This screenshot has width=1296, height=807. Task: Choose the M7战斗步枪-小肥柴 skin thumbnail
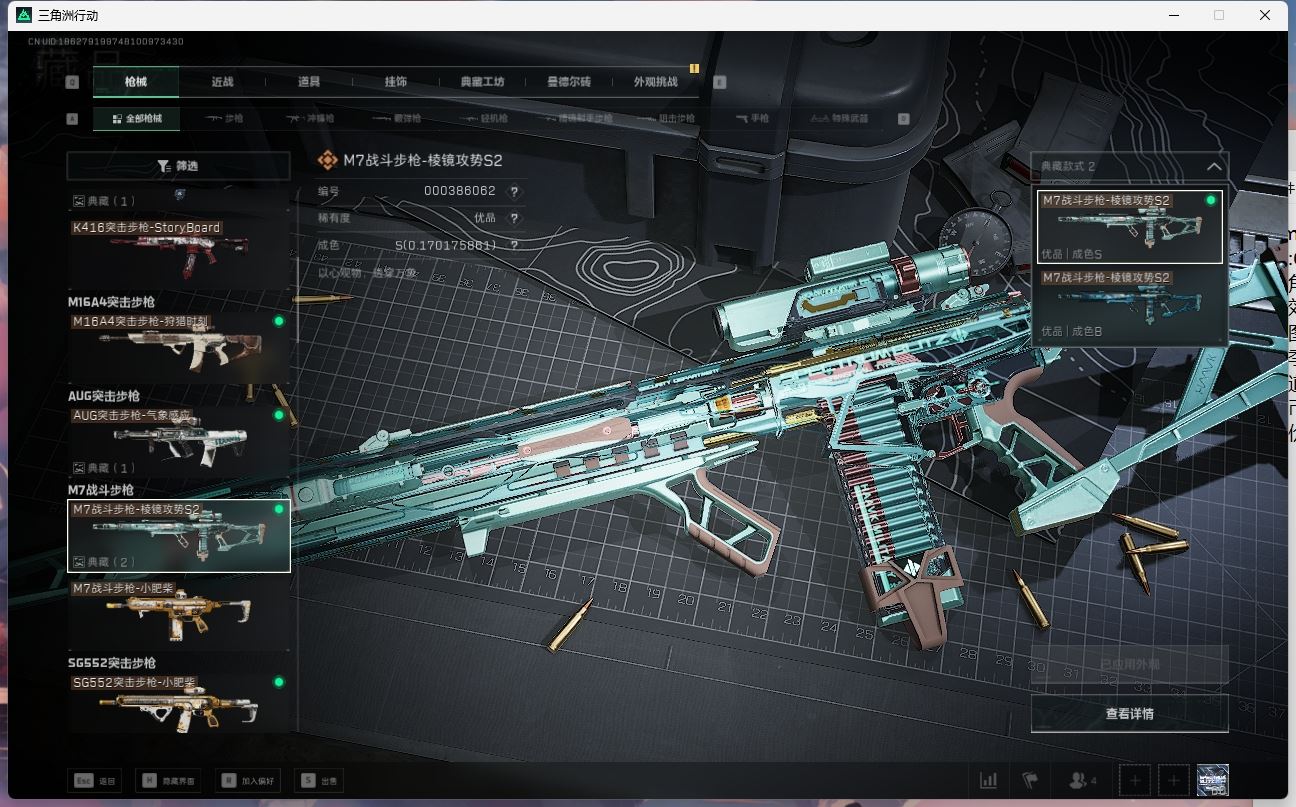[x=178, y=617]
